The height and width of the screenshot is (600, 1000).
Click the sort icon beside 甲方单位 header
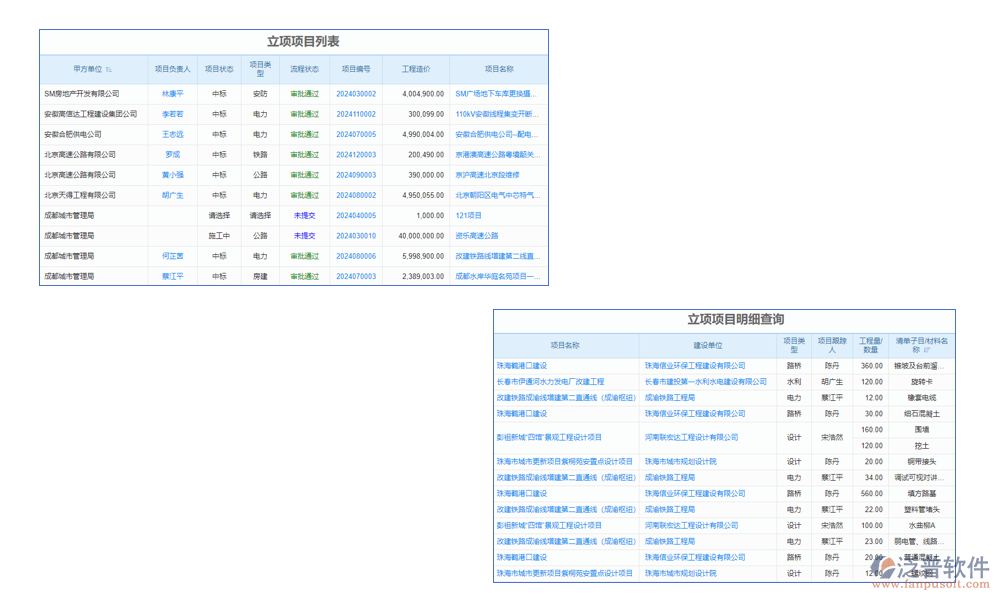point(109,70)
